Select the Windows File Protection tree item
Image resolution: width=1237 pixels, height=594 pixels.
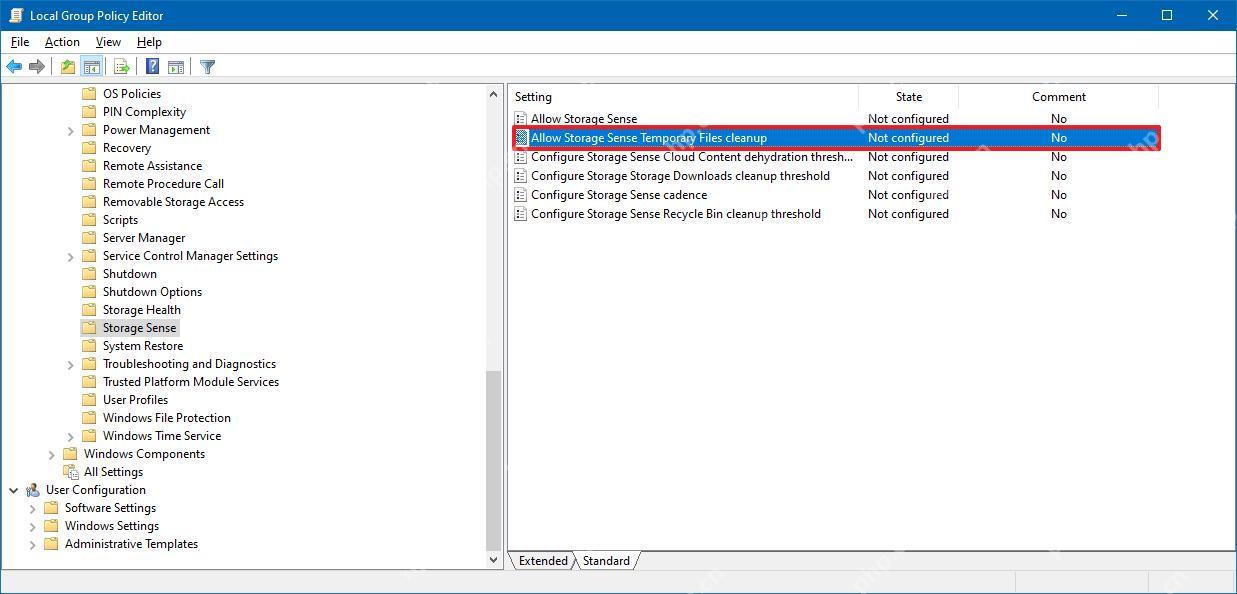[166, 418]
